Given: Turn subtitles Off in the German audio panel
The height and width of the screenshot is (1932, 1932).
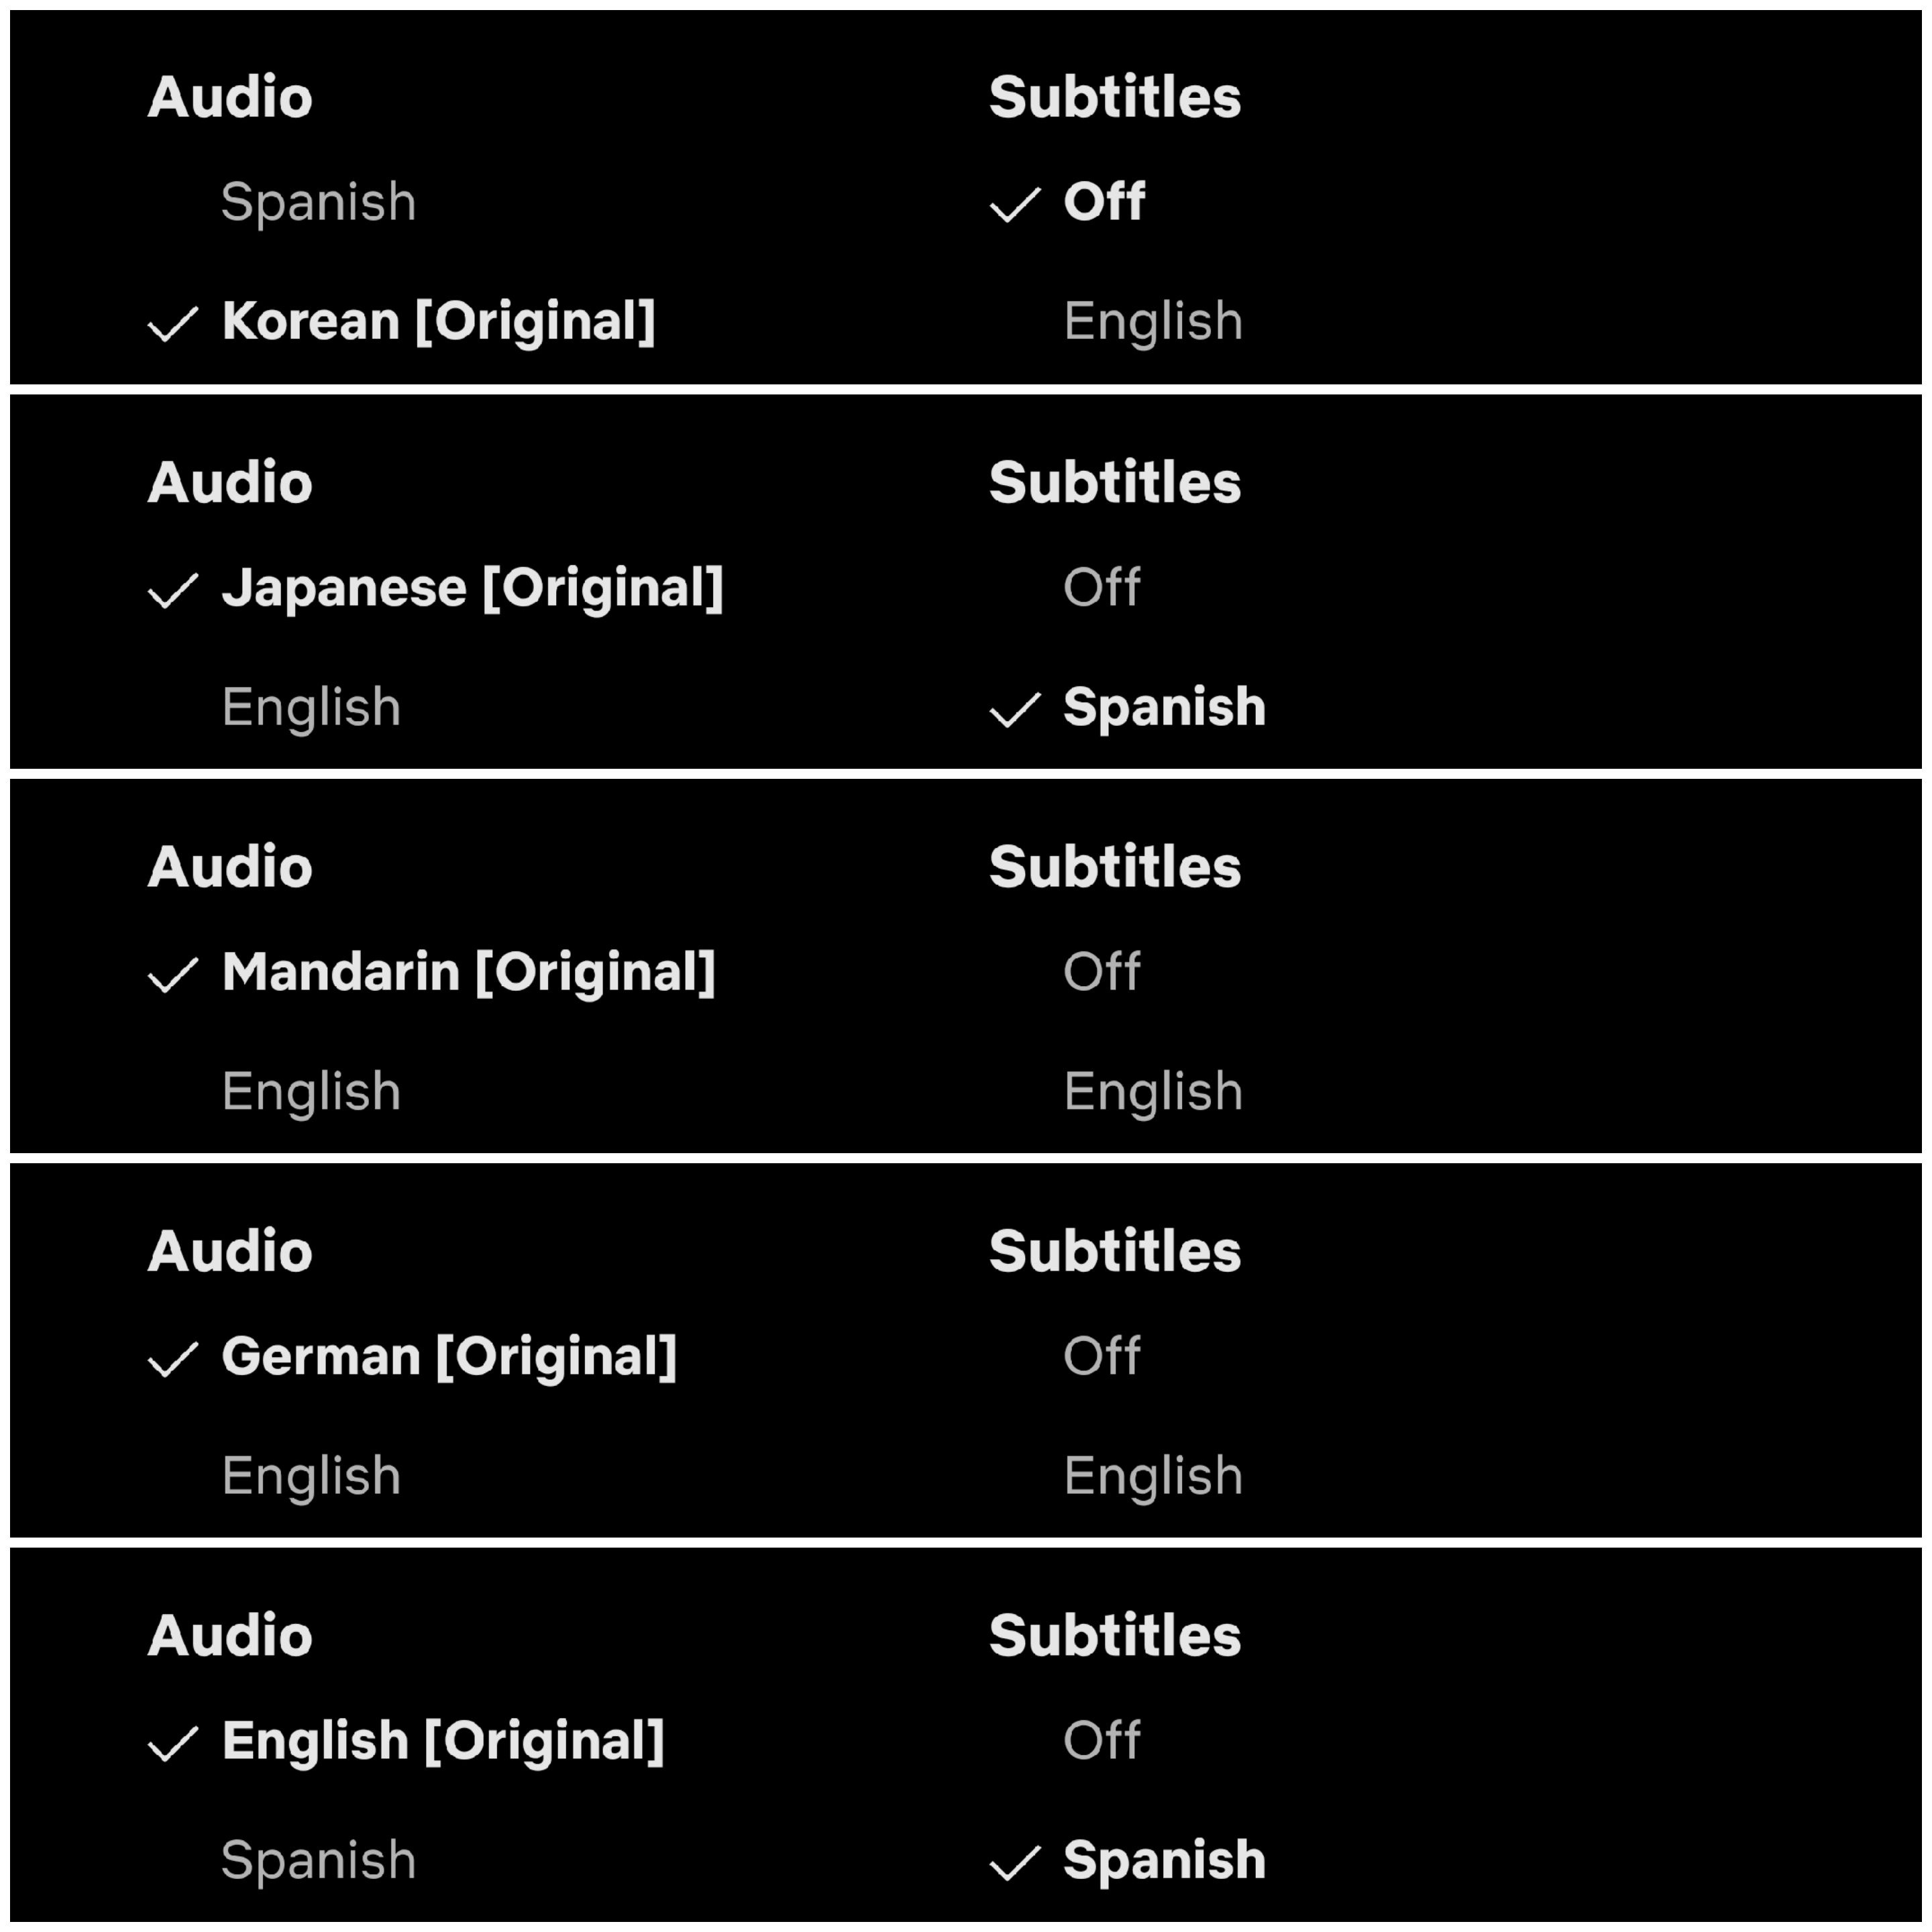Looking at the screenshot, I should (1101, 1356).
